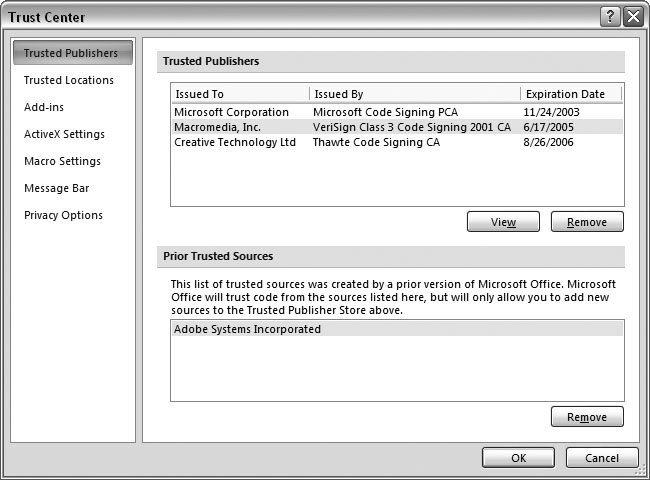This screenshot has width=650, height=480.
Task: Select the Macromedia, Inc. publisher entry
Action: [x=217, y=127]
